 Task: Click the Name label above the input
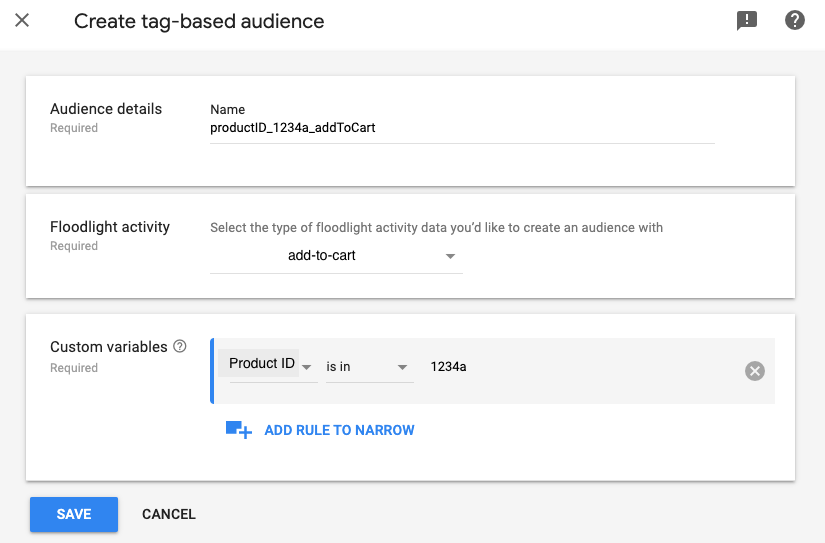click(x=228, y=110)
